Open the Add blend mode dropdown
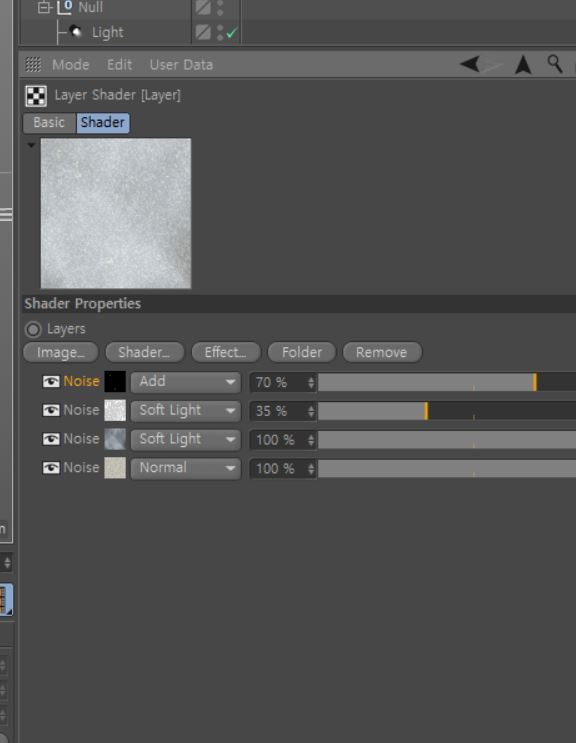This screenshot has height=743, width=576. tap(186, 382)
